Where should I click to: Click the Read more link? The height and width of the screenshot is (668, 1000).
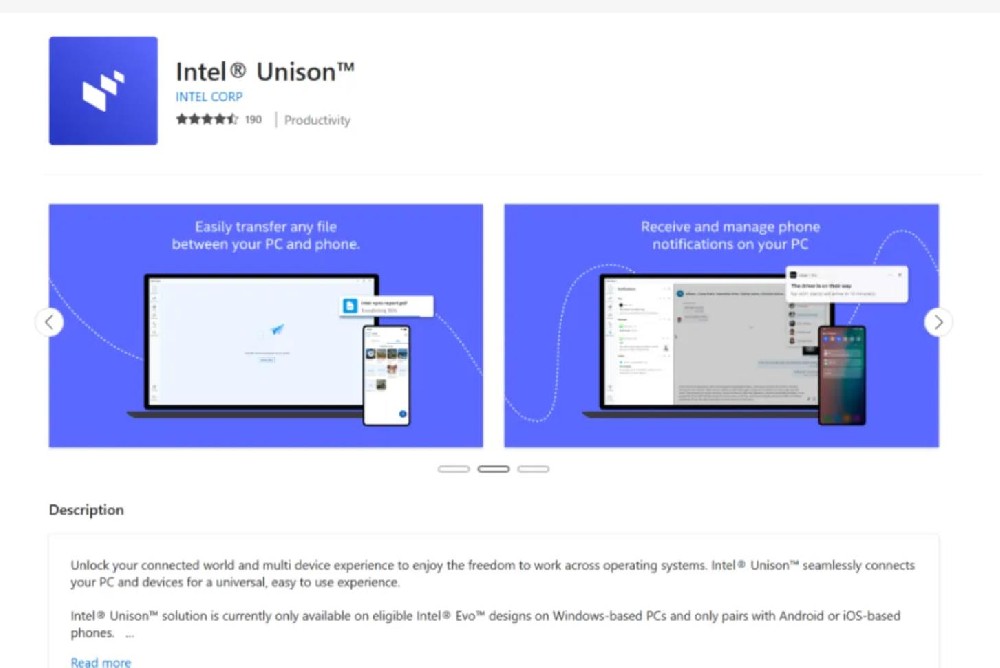tap(101, 662)
